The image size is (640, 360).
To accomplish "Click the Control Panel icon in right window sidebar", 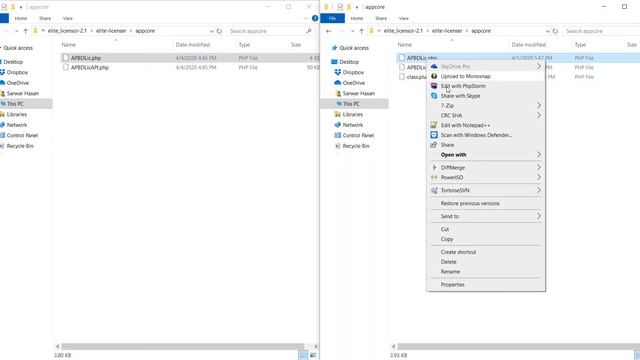I will [x=338, y=135].
